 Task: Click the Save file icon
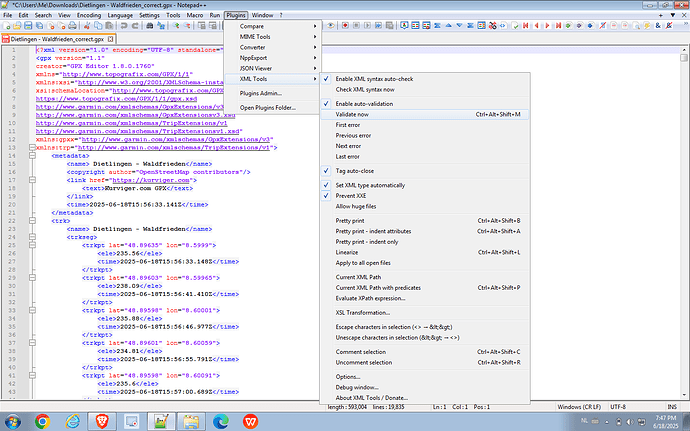[x=28, y=26]
